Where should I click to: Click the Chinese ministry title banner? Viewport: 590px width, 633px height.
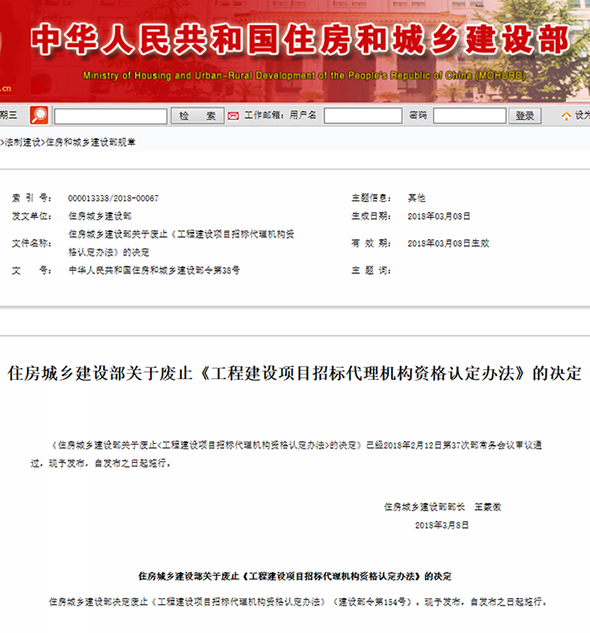click(x=300, y=40)
